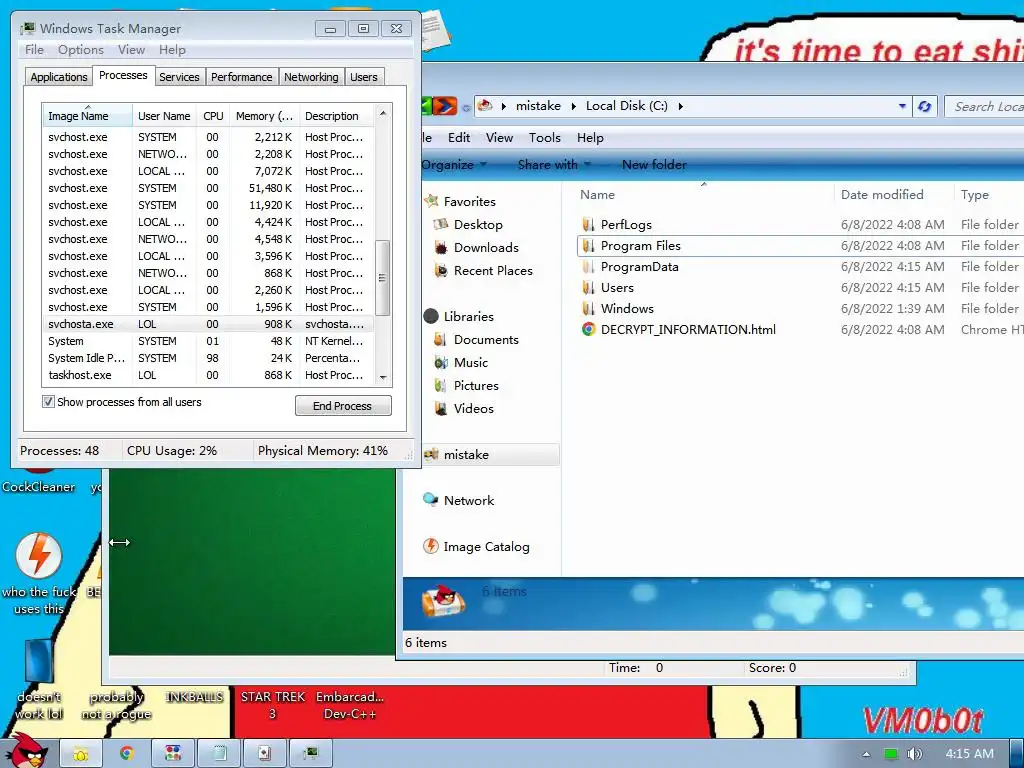1024x768 pixels.
Task: Open Videos library in sidebar
Action: [473, 409]
